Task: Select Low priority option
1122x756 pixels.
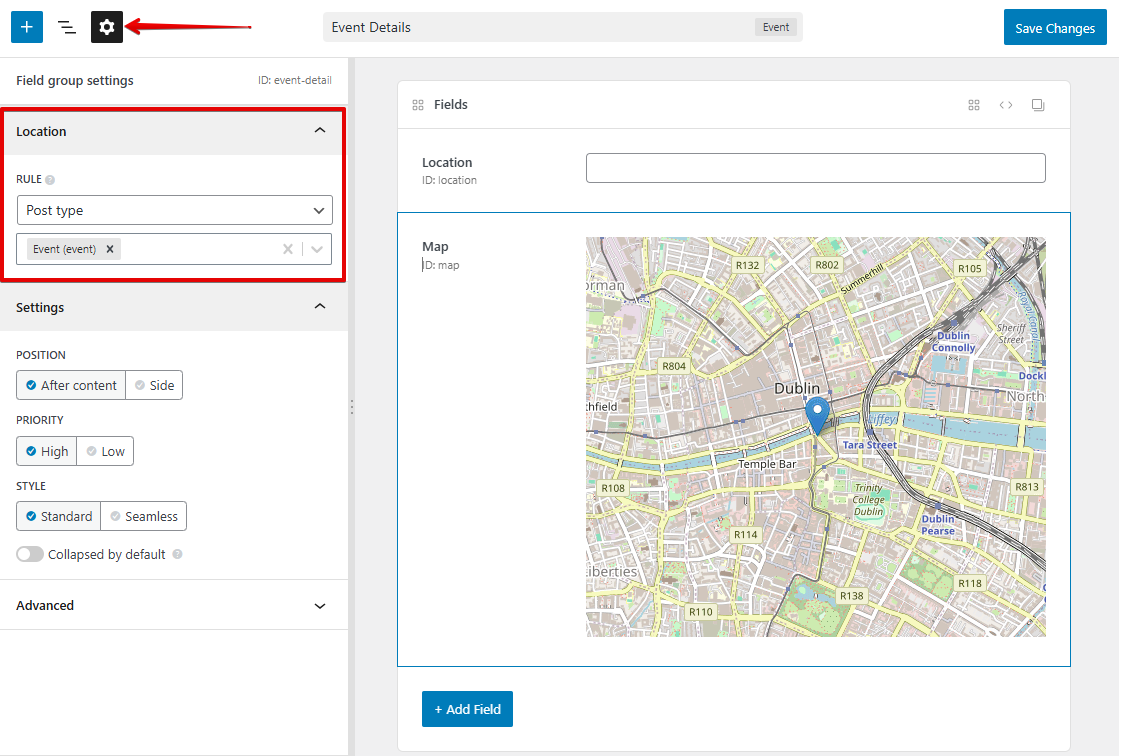Action: point(105,451)
